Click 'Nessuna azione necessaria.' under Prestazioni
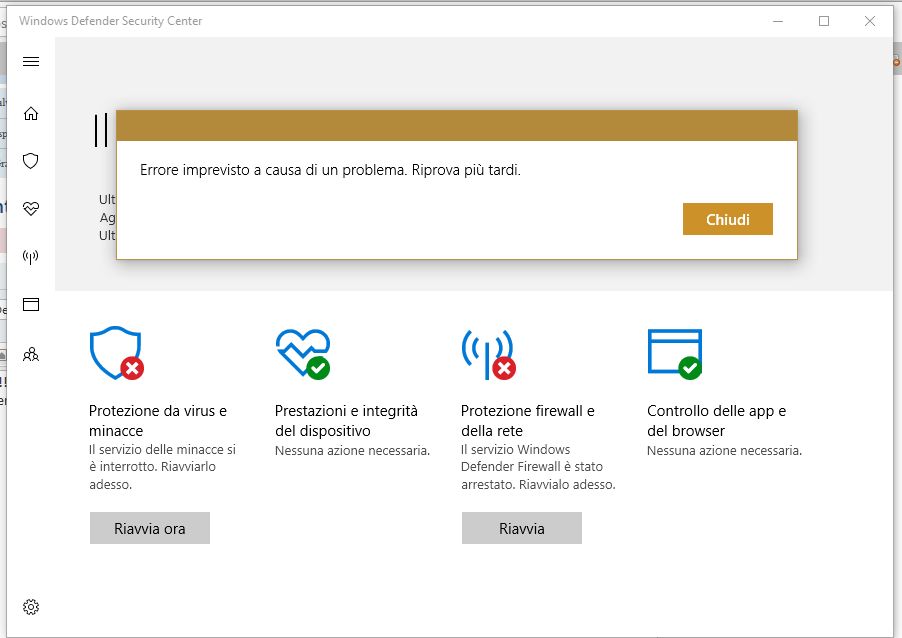The image size is (902, 638). point(353,450)
